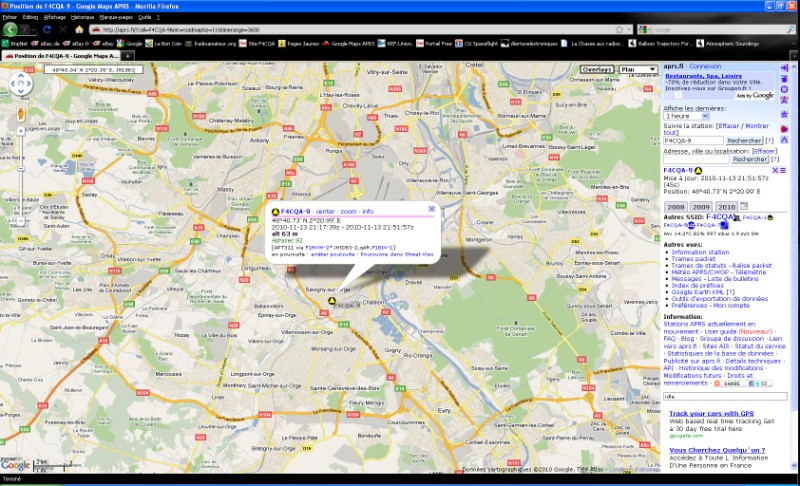Open the Affichage menu
Viewport: 800px width, 486px height.
55,17
